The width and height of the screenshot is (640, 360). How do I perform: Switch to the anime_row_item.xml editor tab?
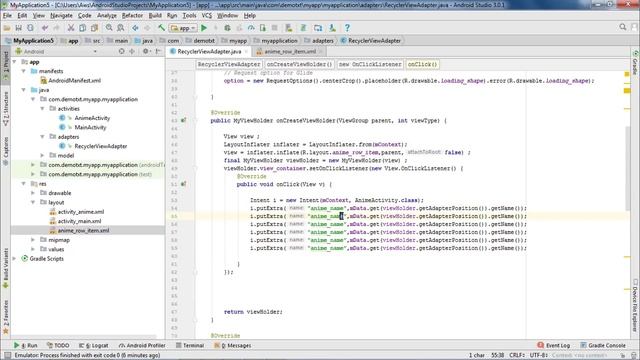click(290, 51)
